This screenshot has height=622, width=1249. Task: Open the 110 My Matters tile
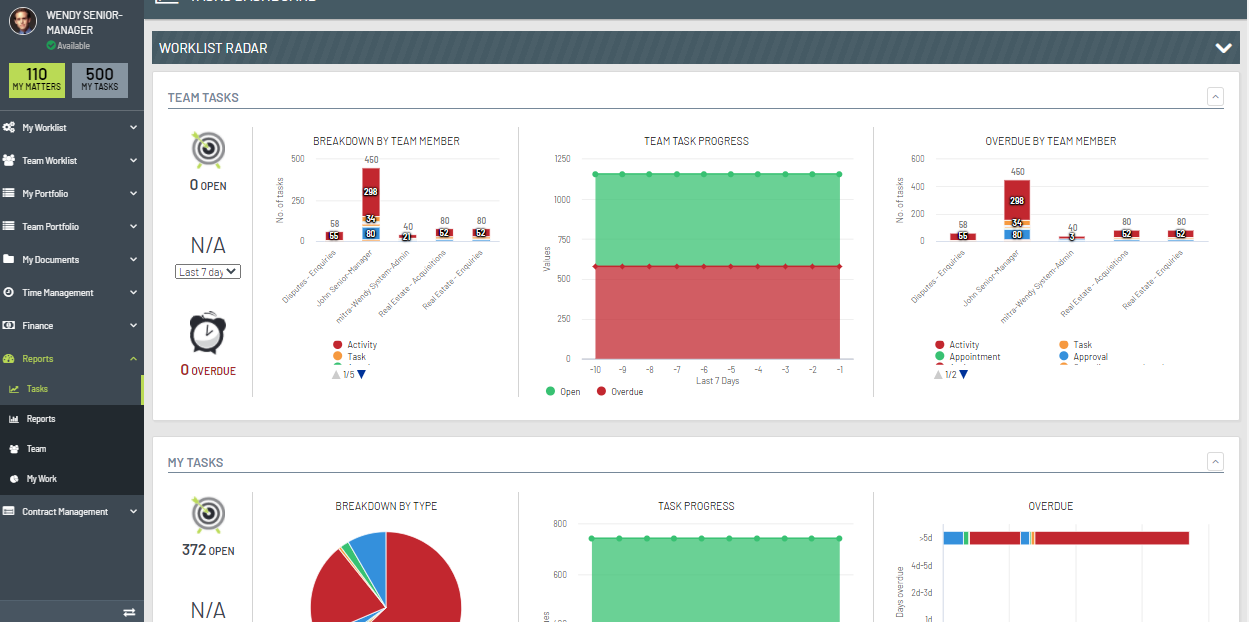tap(37, 80)
